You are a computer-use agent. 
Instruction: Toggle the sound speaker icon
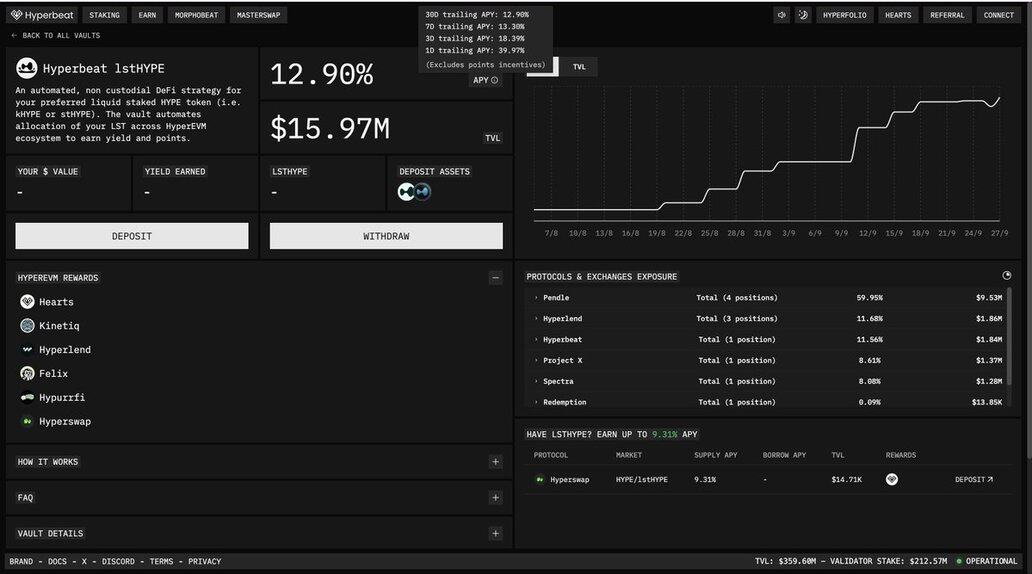tap(781, 15)
